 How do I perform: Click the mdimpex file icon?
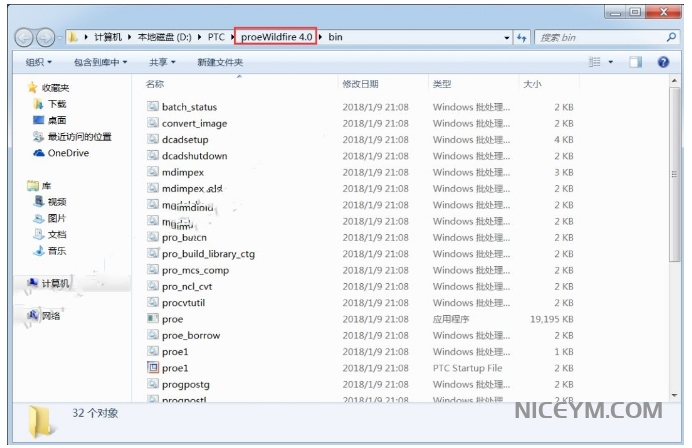coord(153,172)
